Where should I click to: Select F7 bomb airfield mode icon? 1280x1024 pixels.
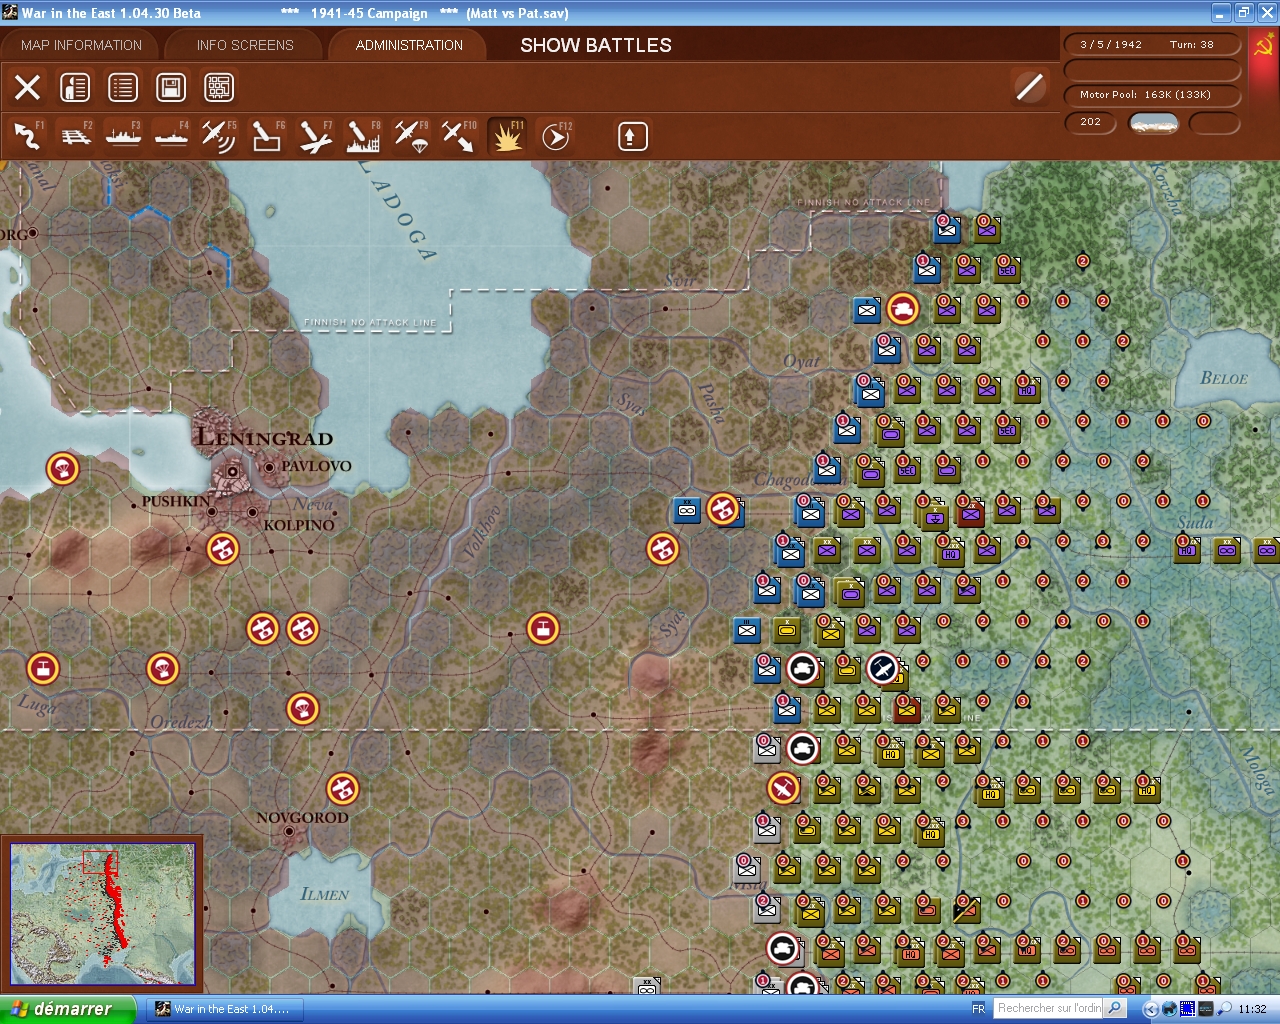click(x=315, y=136)
